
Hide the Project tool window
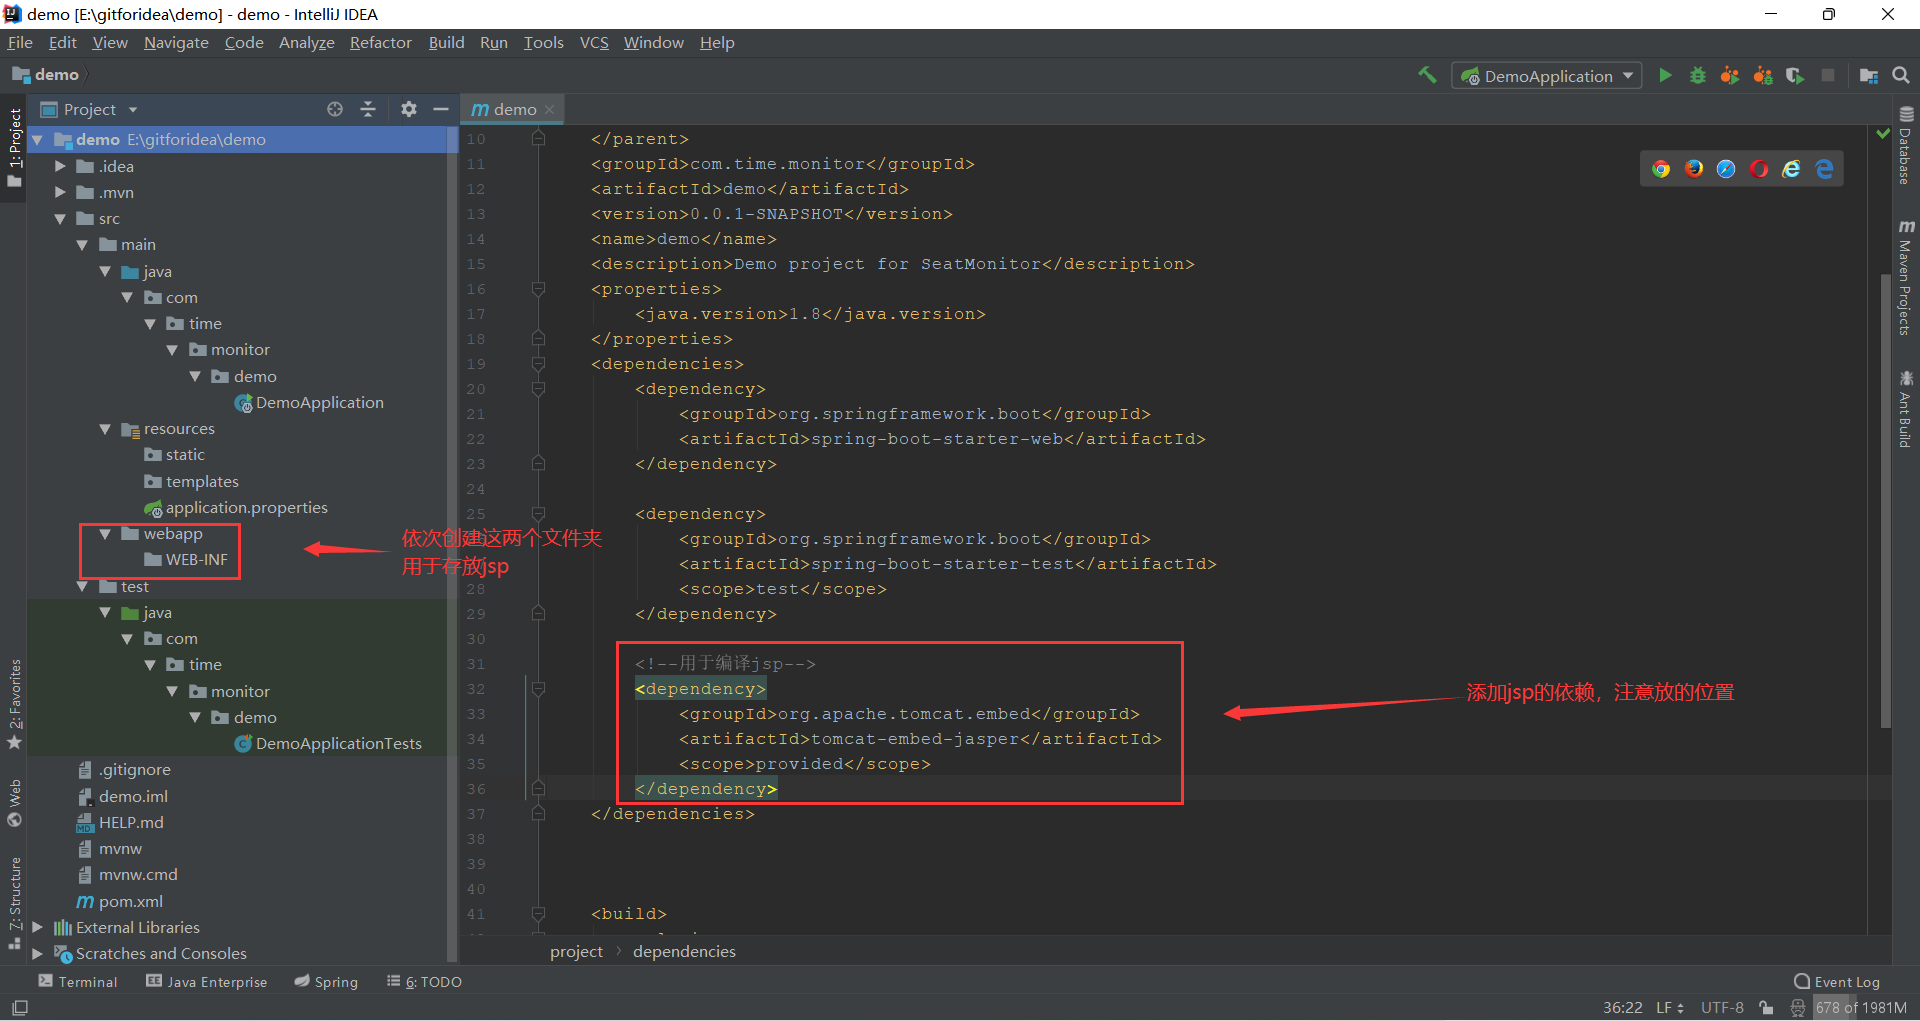point(440,109)
